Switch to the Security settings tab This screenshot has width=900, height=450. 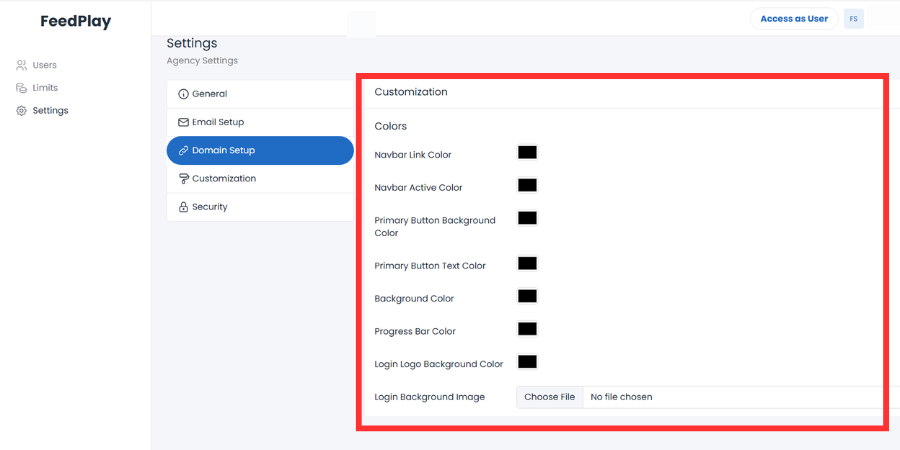(260, 207)
